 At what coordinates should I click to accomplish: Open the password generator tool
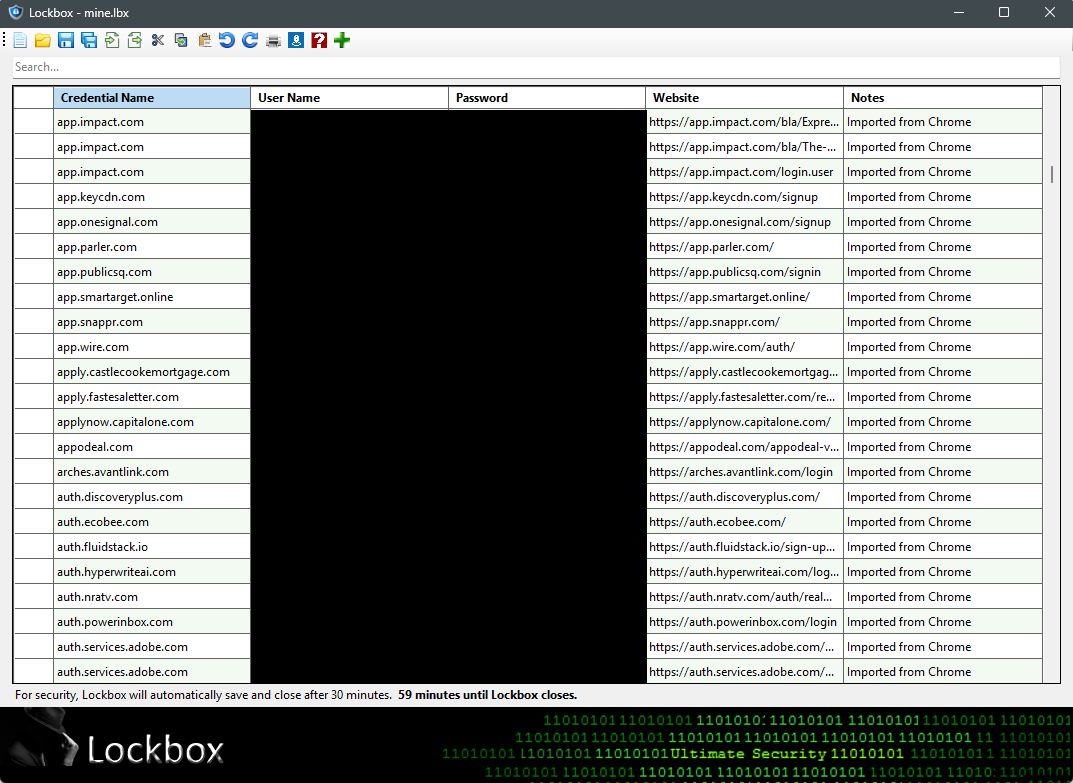pos(295,40)
